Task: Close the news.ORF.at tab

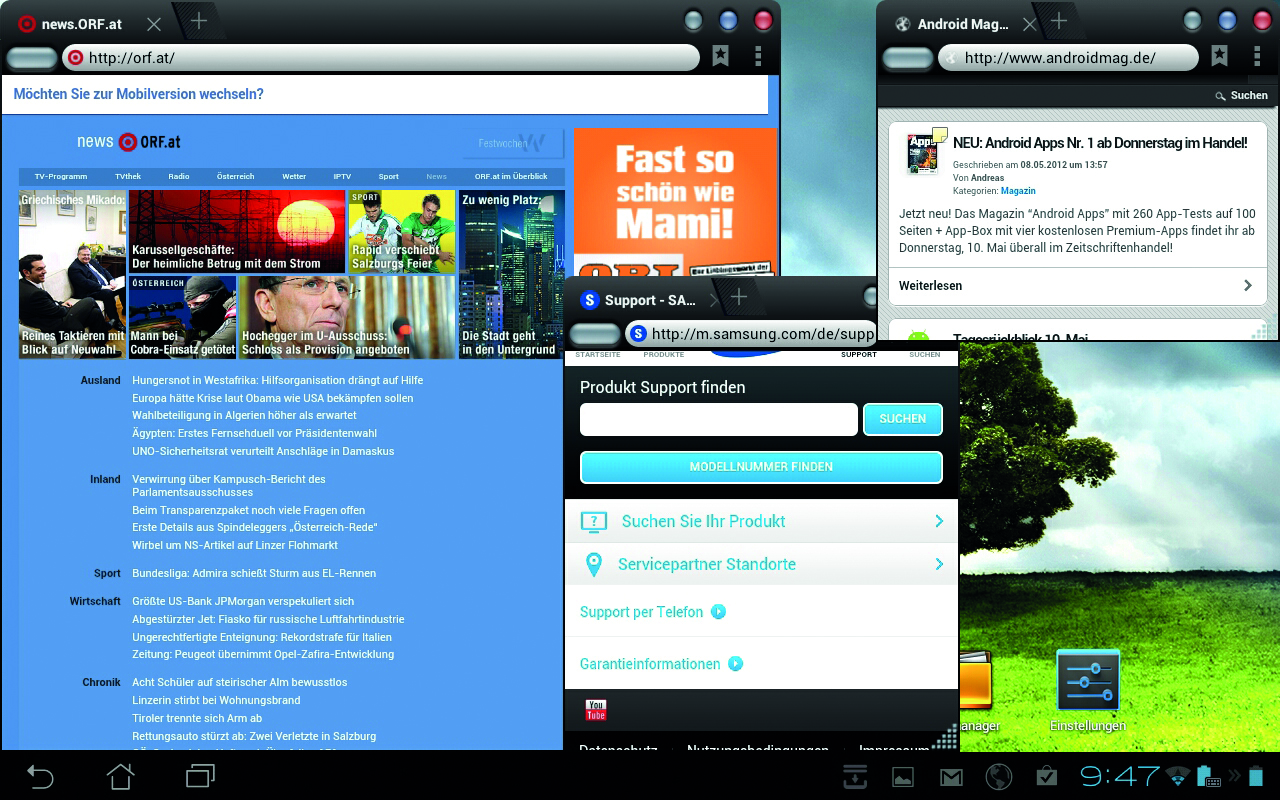Action: [x=153, y=23]
